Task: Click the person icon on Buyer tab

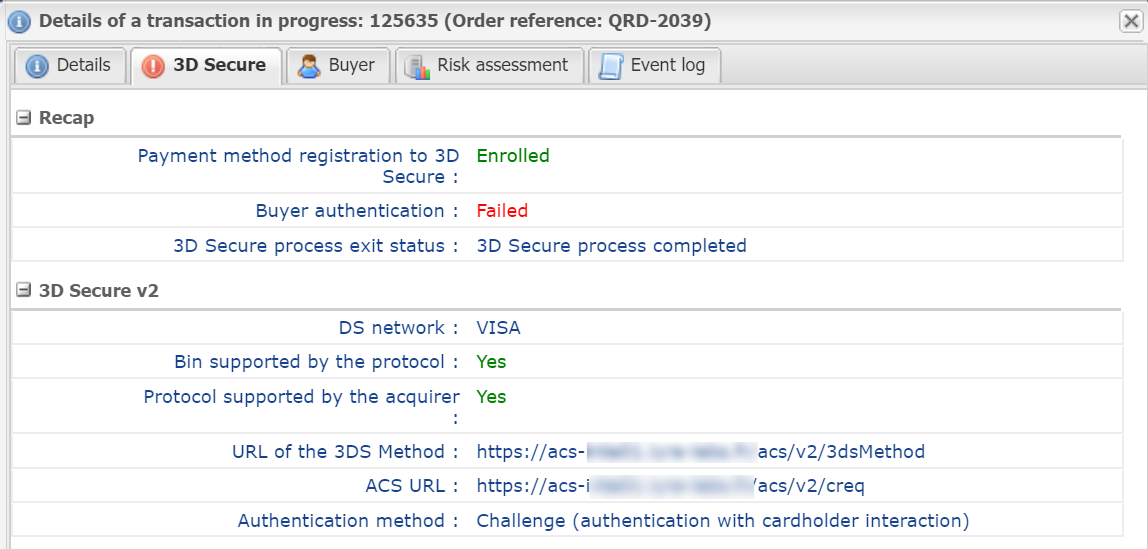Action: click(309, 66)
